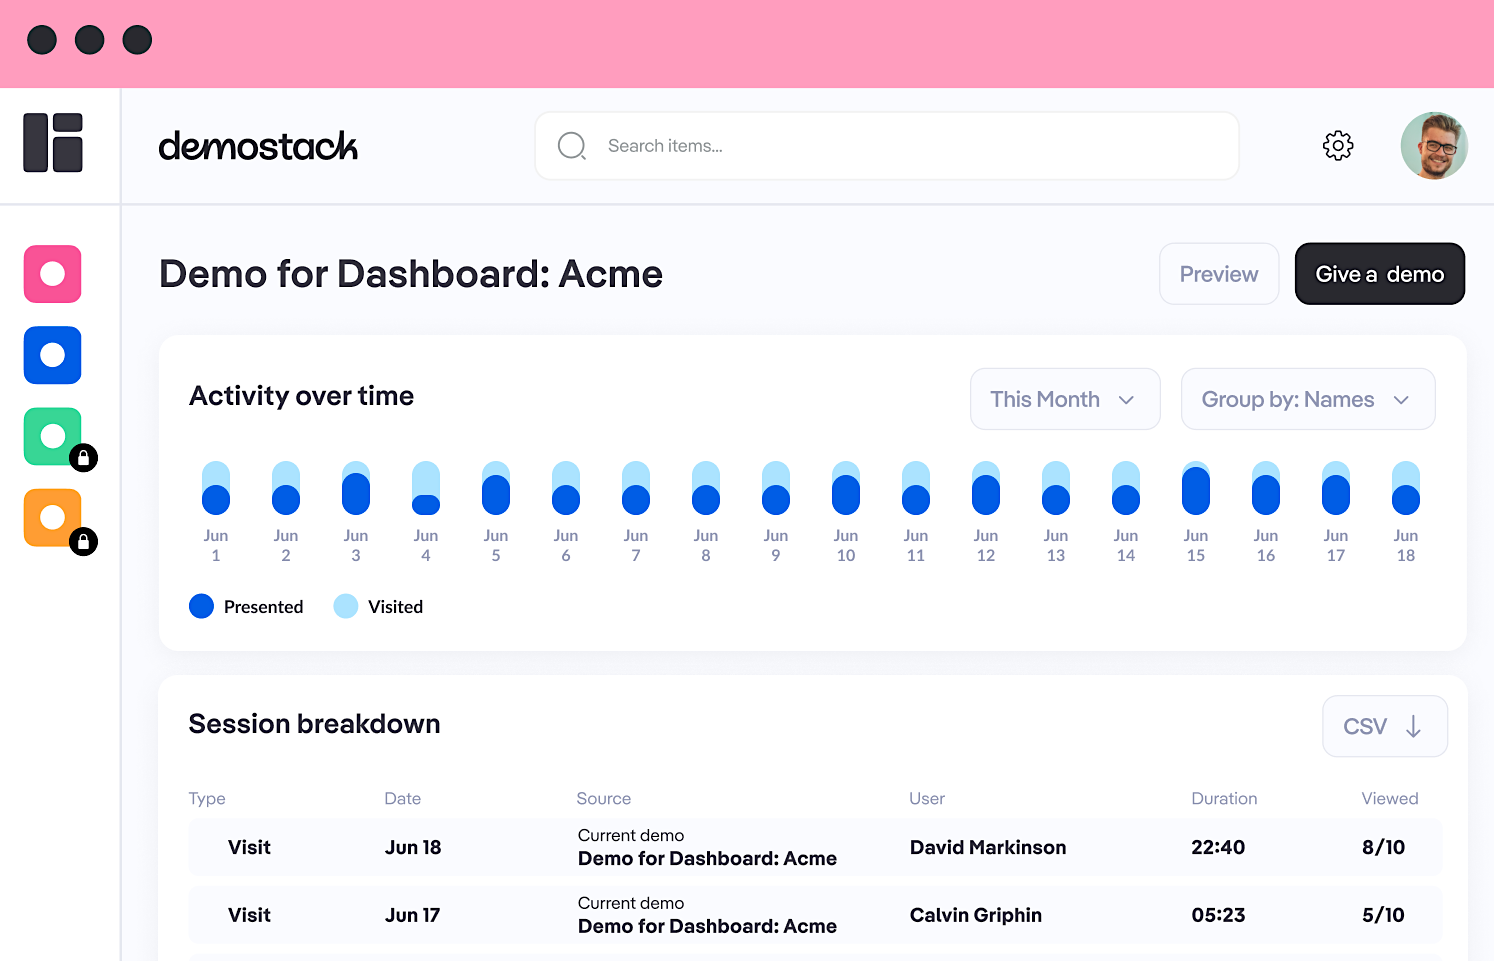Select the Jun 7 activity bar
The width and height of the screenshot is (1494, 961).
click(636, 488)
